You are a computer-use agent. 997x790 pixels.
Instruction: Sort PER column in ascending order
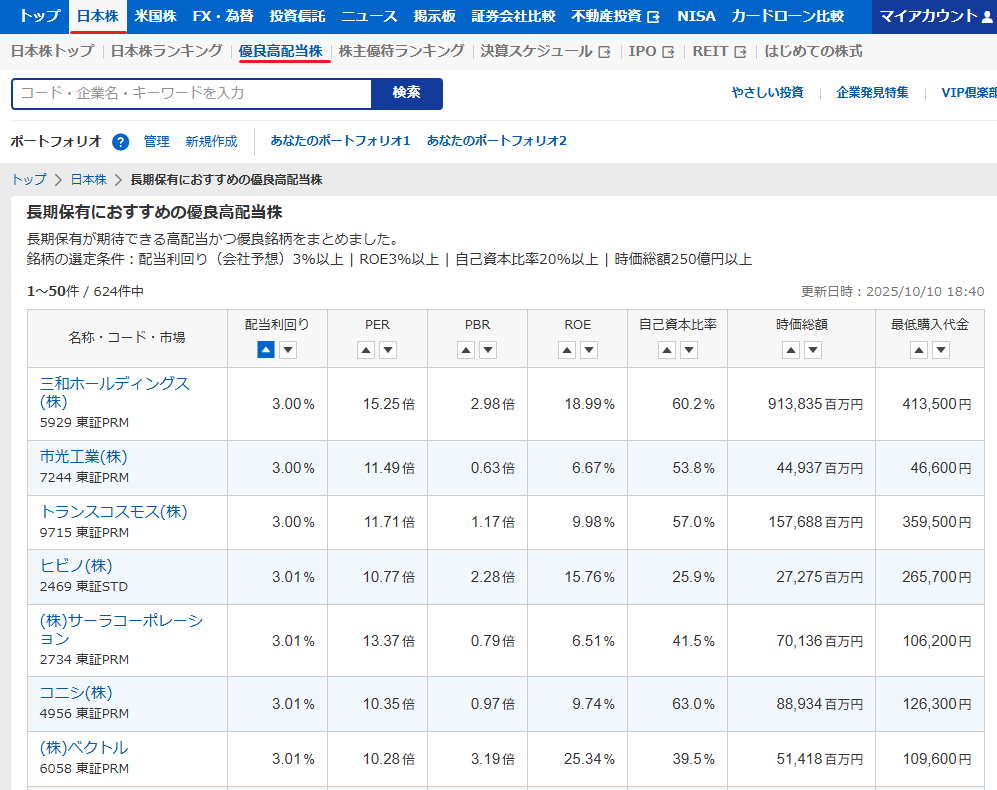point(366,350)
